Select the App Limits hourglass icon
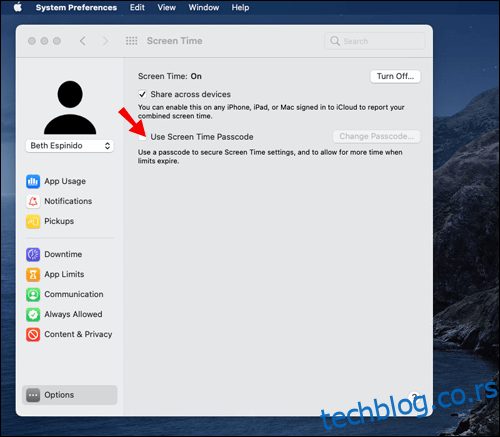Viewport: 500px width, 437px height. click(33, 274)
